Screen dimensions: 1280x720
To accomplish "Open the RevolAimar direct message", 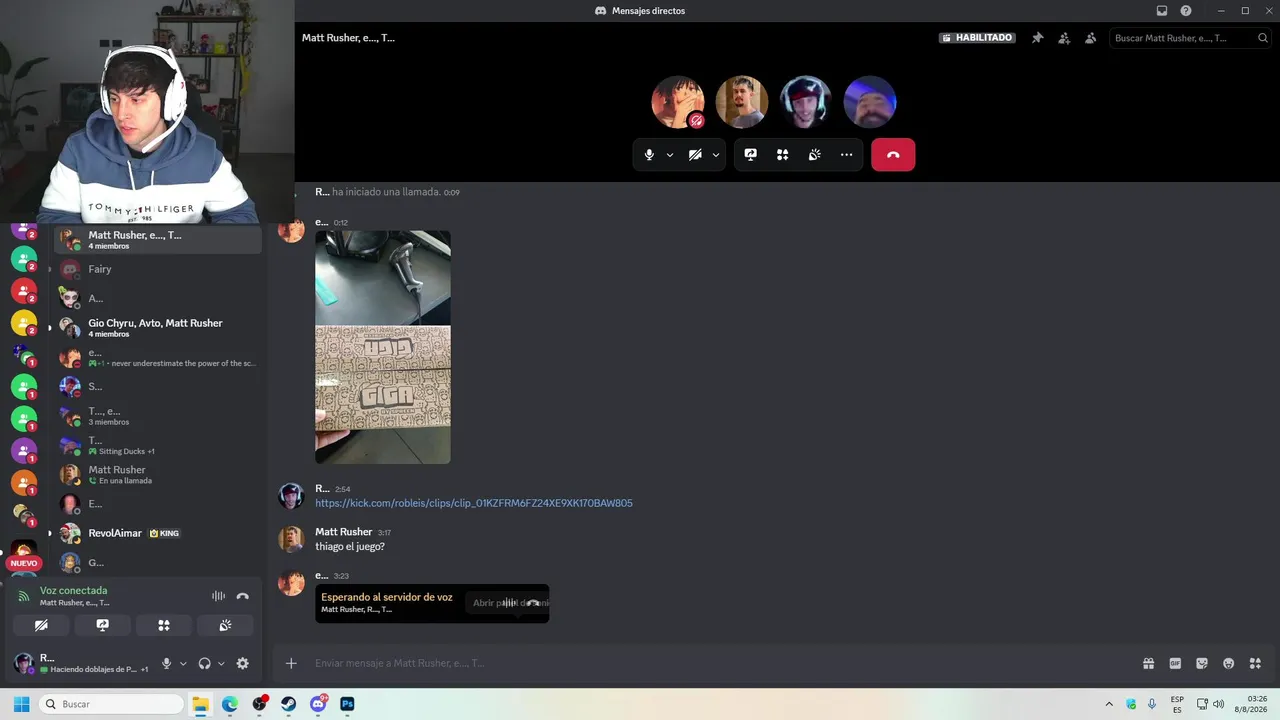I will coord(158,533).
